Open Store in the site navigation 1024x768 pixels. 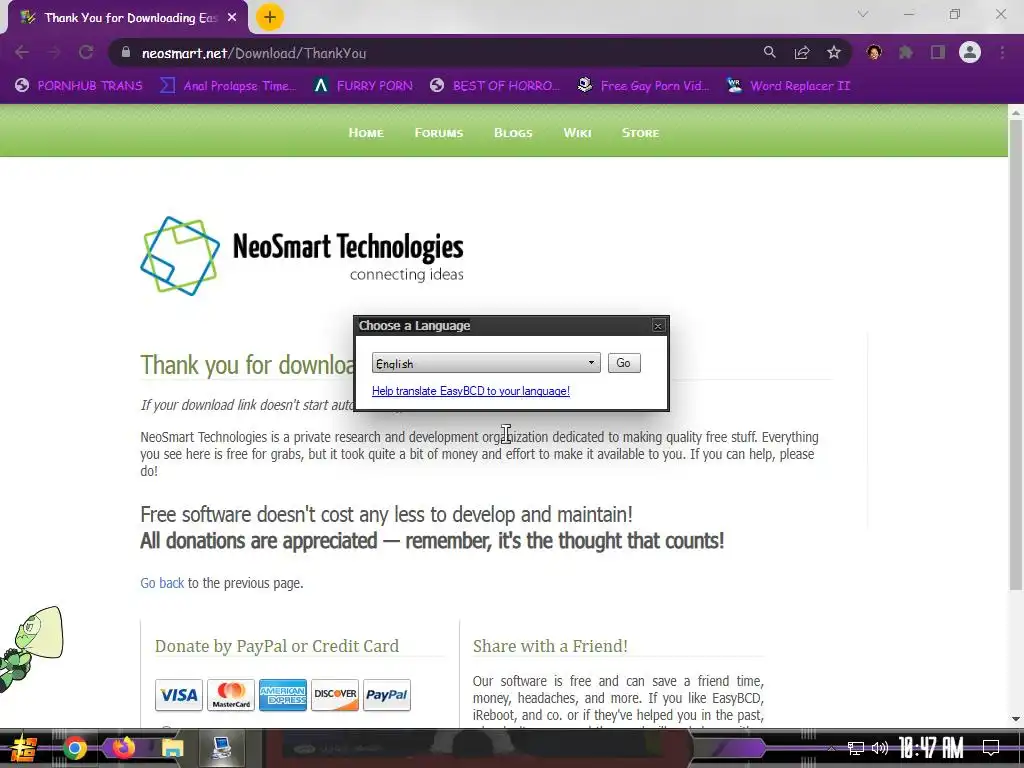(x=640, y=133)
